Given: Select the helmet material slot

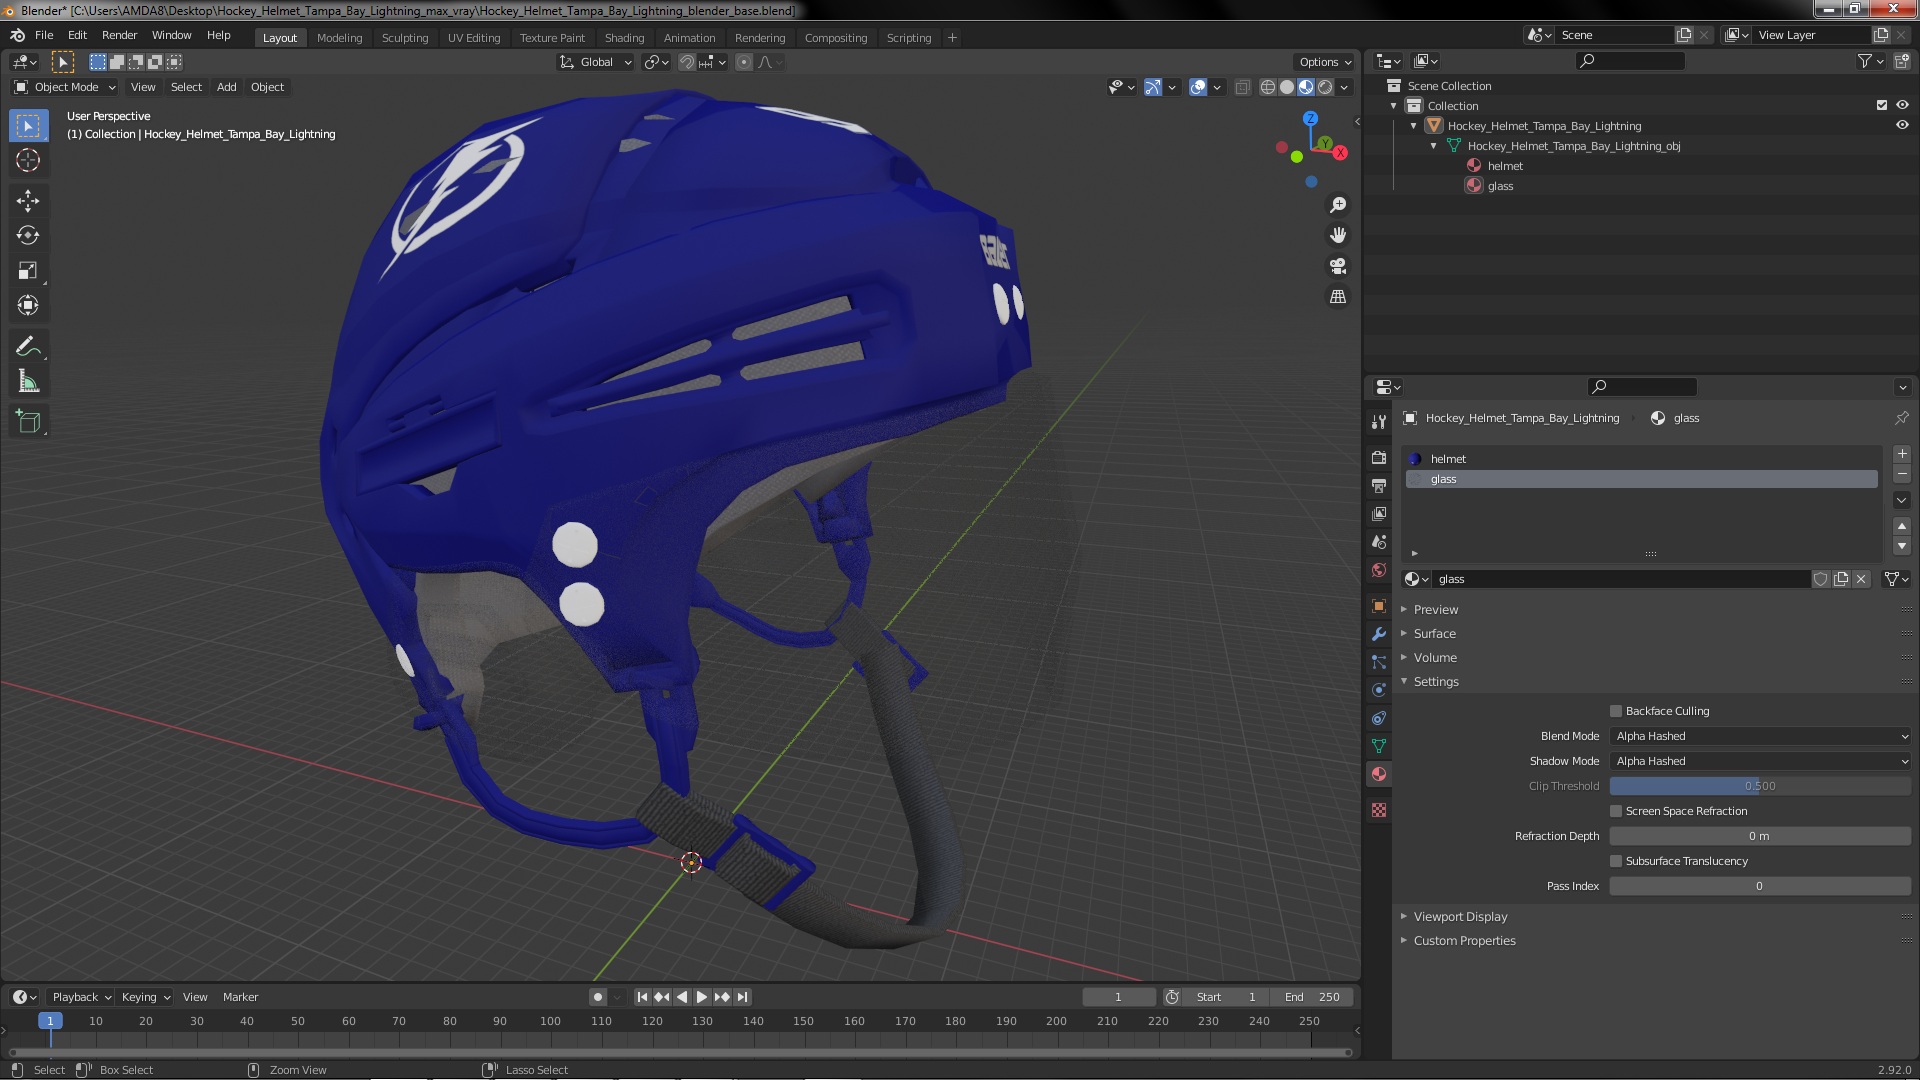Looking at the screenshot, I should click(1642, 459).
